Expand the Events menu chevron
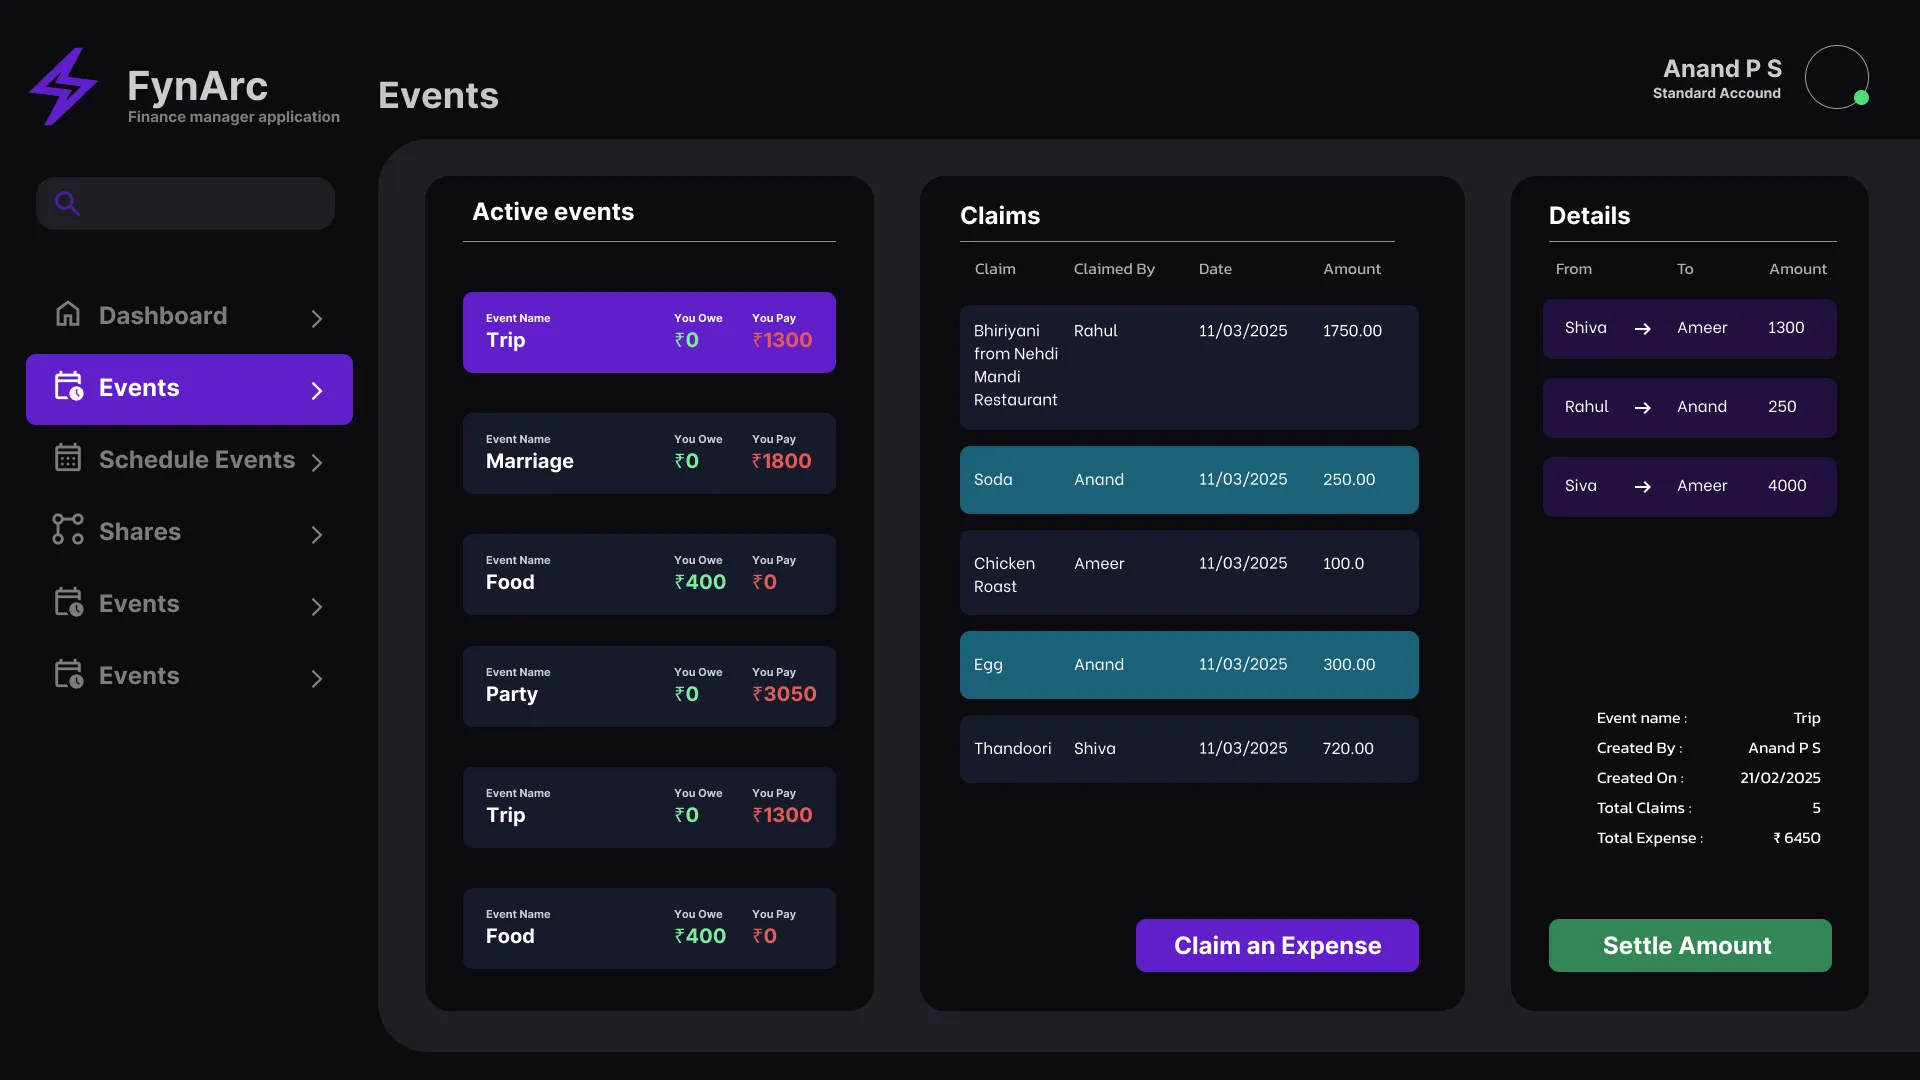This screenshot has width=1920, height=1080. (317, 390)
